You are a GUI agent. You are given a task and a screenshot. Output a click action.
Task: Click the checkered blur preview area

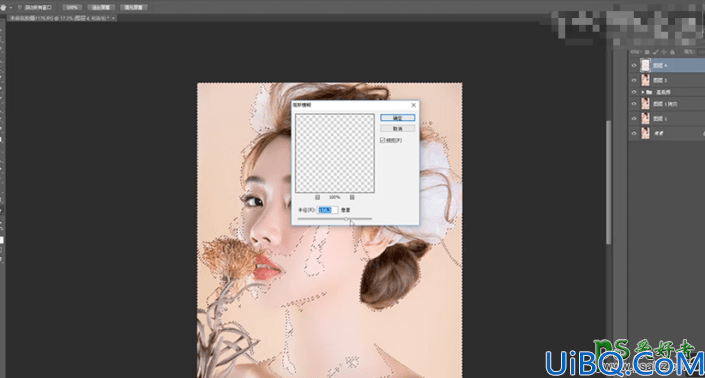tap(335, 153)
